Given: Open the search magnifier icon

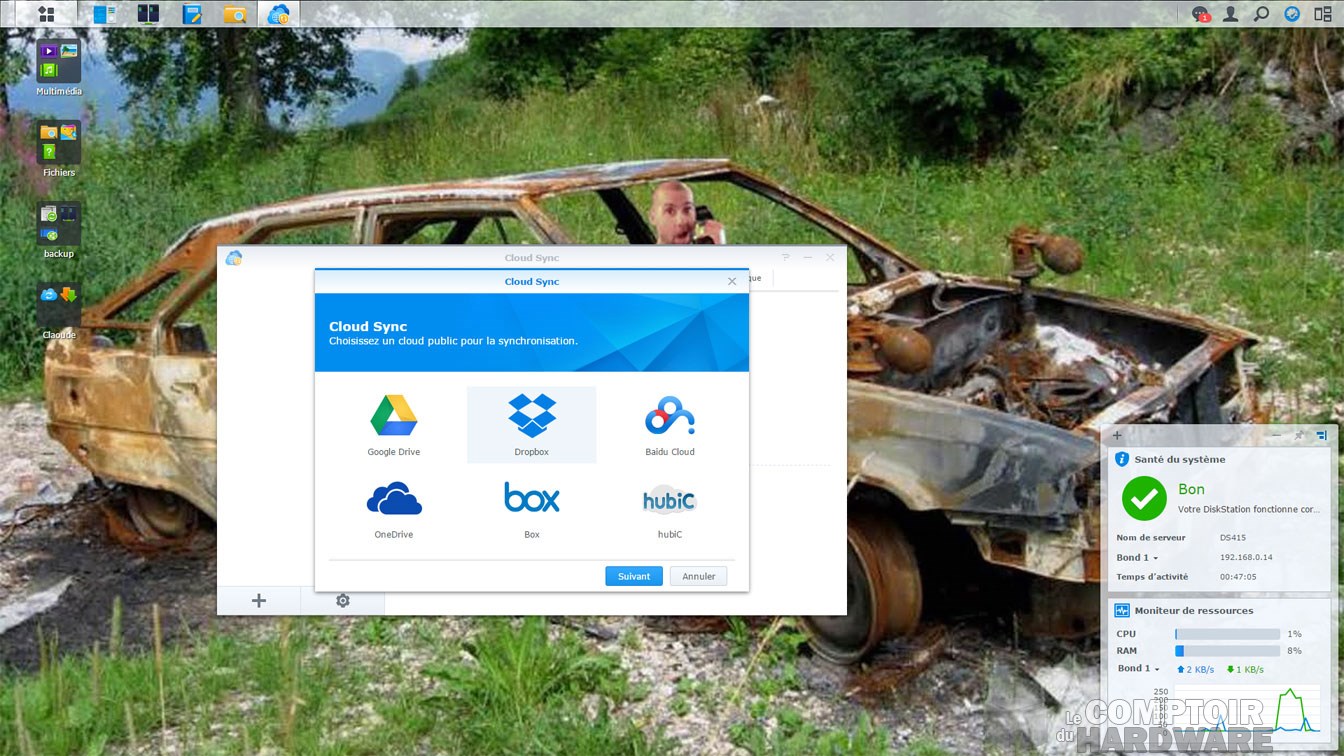Looking at the screenshot, I should pos(1262,14).
